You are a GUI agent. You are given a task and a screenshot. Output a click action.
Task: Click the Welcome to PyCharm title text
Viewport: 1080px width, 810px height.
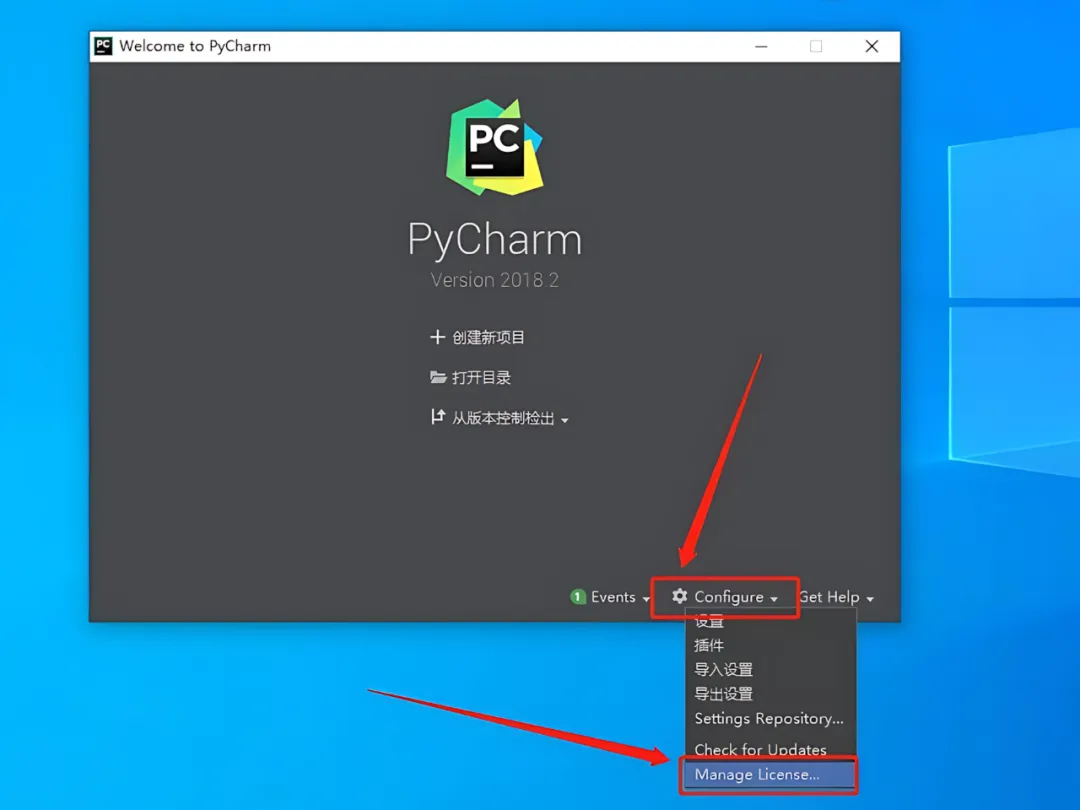195,46
